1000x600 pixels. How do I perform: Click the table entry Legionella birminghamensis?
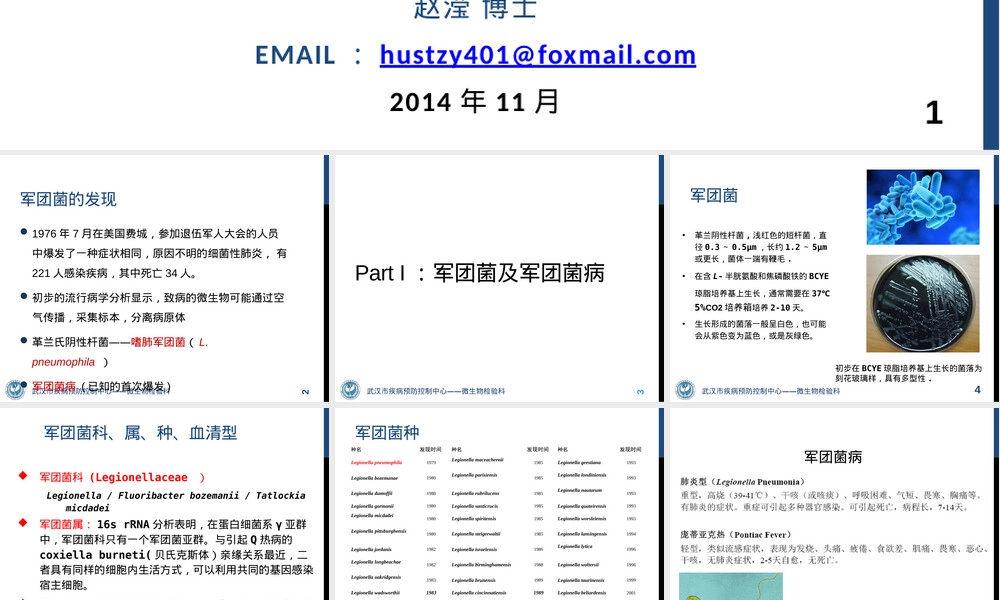tap(482, 565)
